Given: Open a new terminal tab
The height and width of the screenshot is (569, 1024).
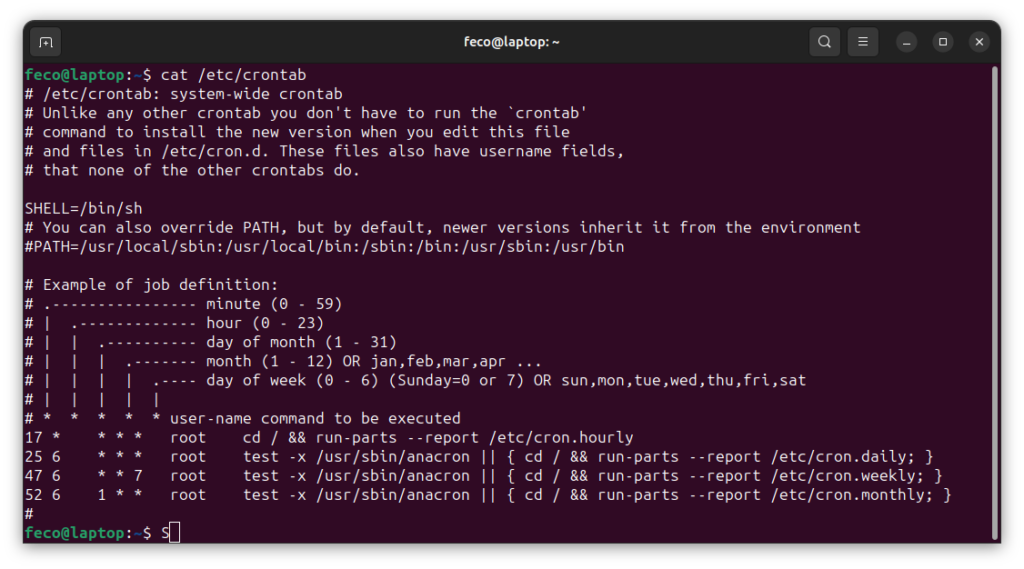Looking at the screenshot, I should click(46, 42).
